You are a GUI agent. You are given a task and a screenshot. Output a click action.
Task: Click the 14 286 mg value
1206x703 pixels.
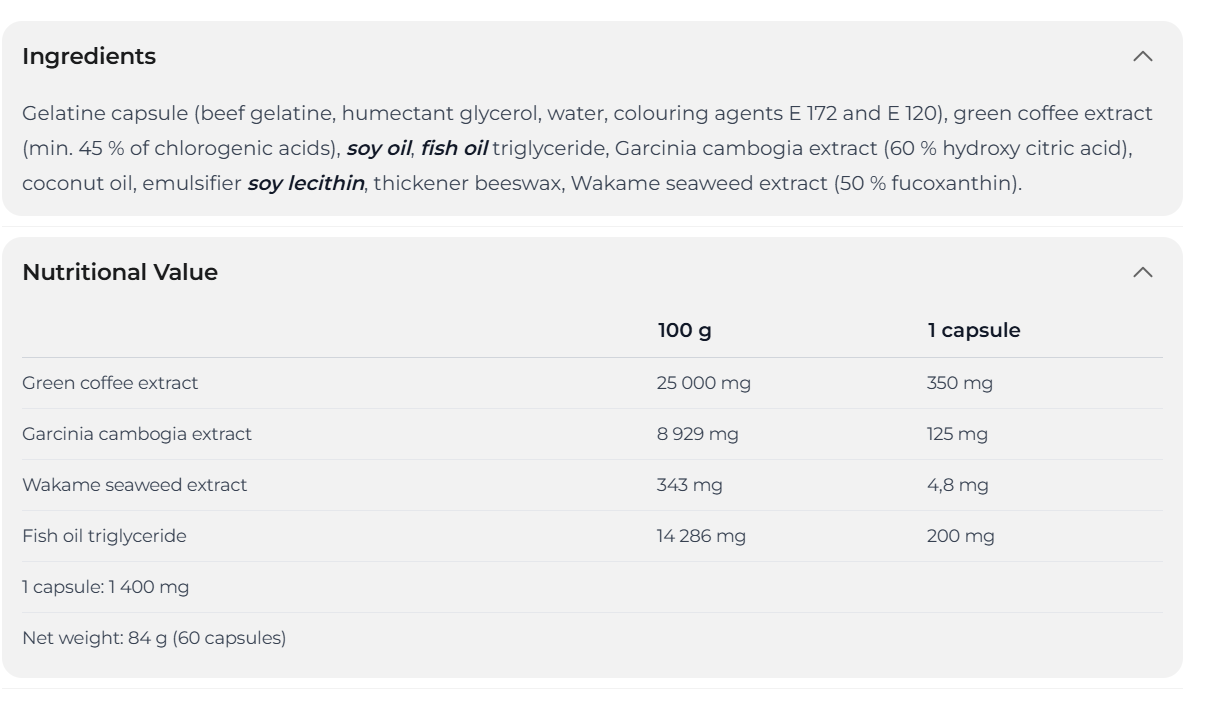[x=701, y=536]
